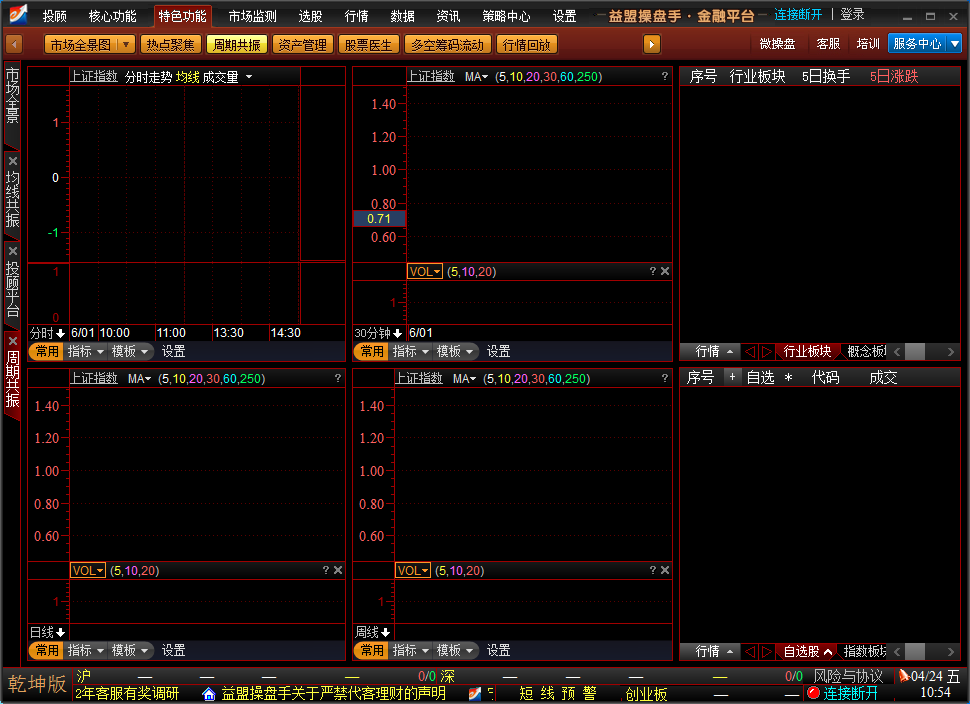Viewport: 970px width, 704px height.
Task: Toggle 均线 overlay in 分时走势 header
Action: click(x=187, y=77)
